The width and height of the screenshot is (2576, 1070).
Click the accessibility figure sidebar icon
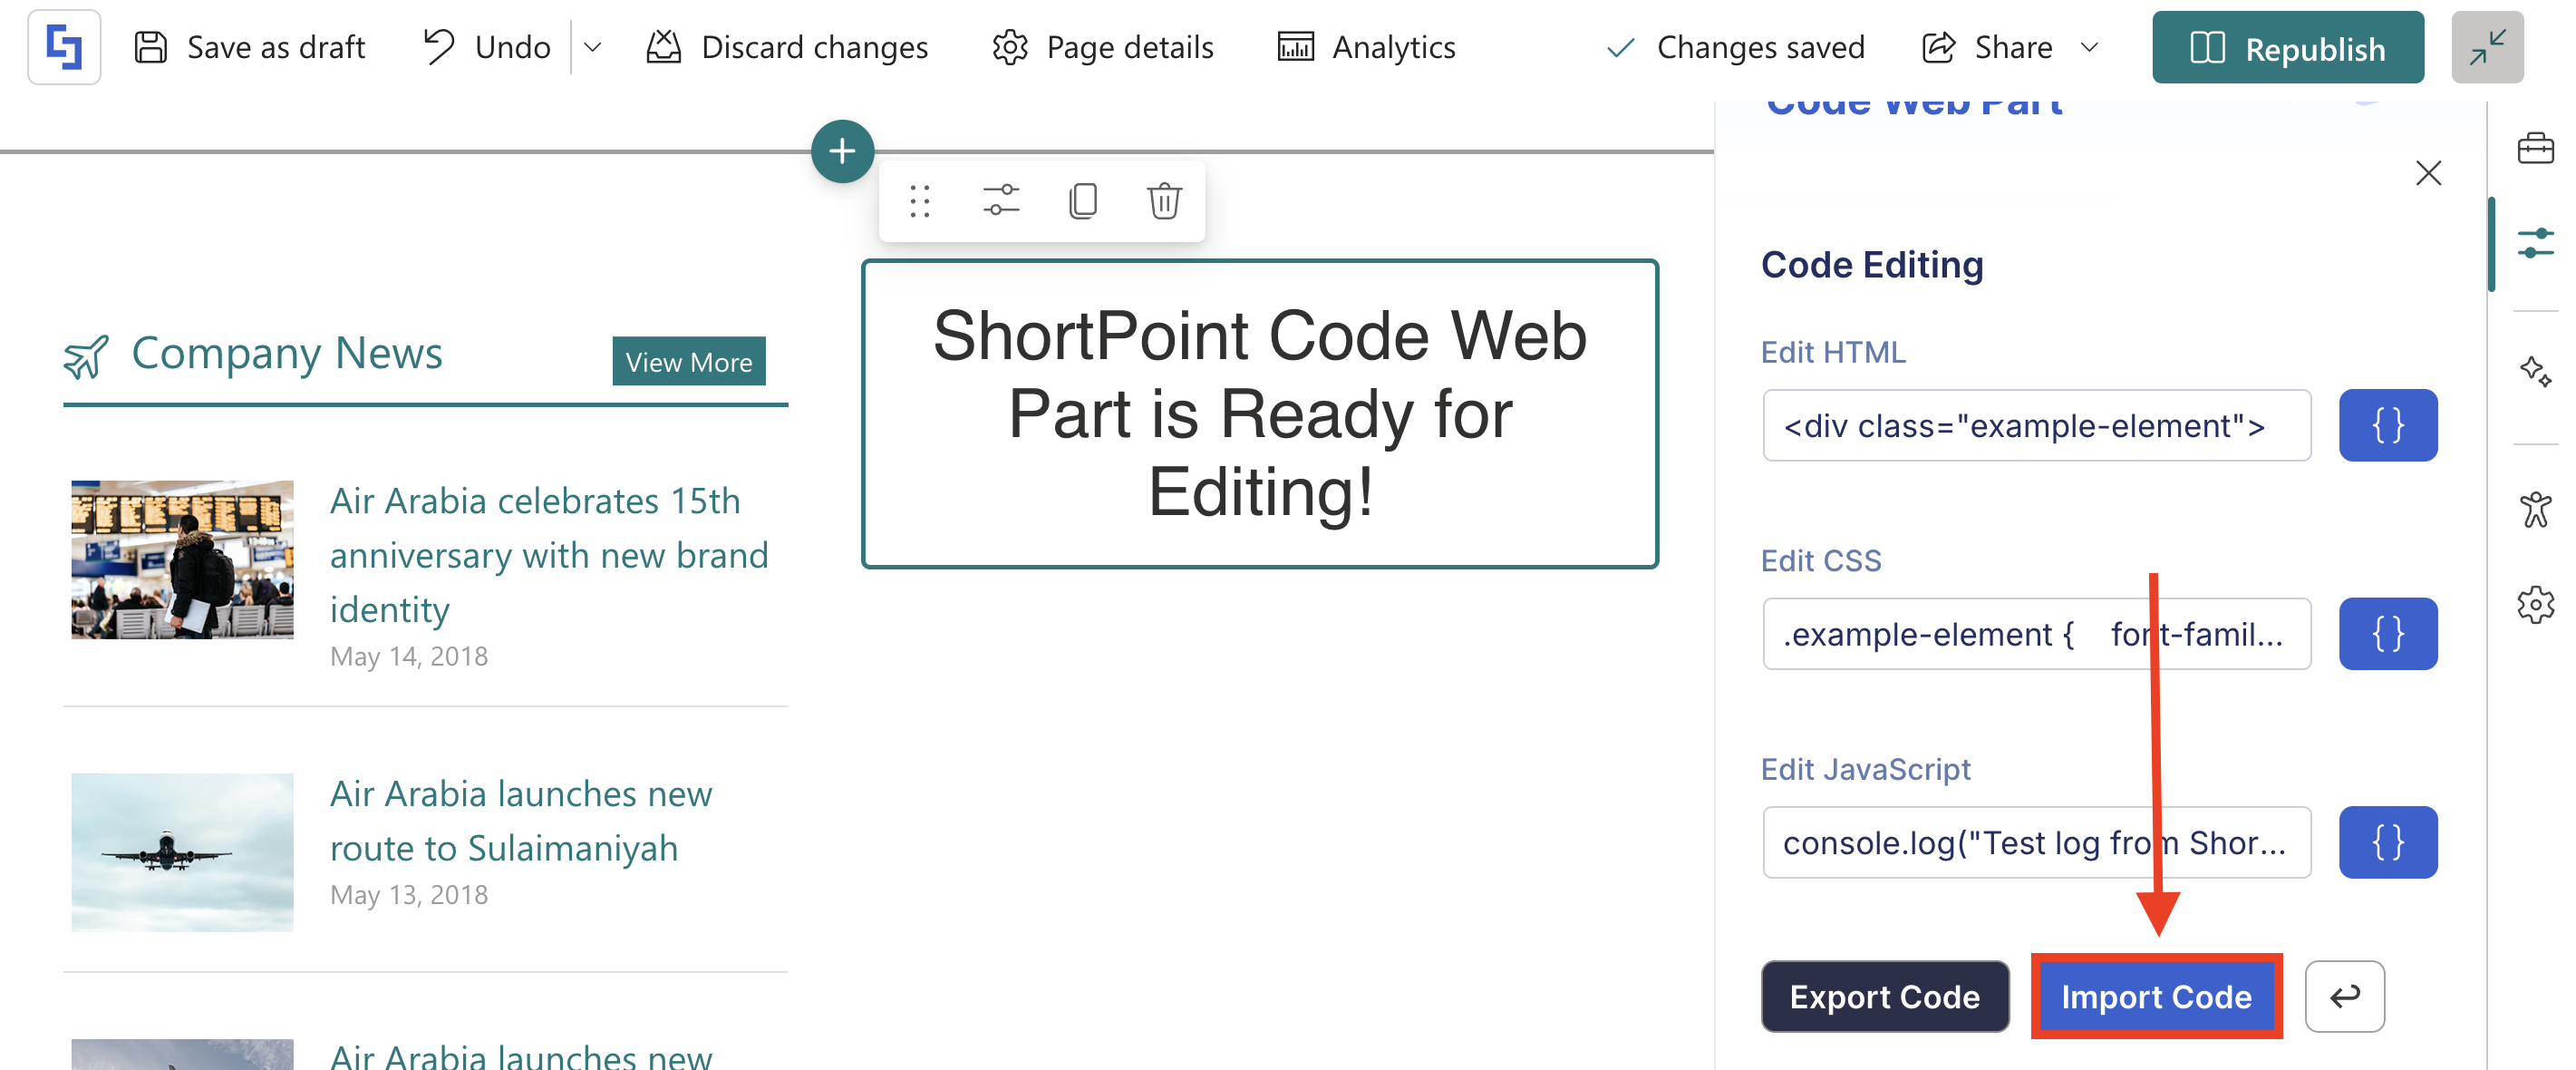2534,510
